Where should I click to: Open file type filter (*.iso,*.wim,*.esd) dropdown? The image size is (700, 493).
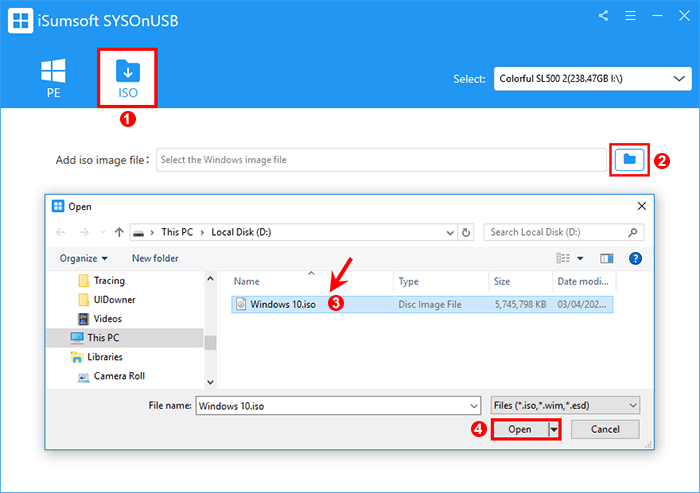point(565,405)
